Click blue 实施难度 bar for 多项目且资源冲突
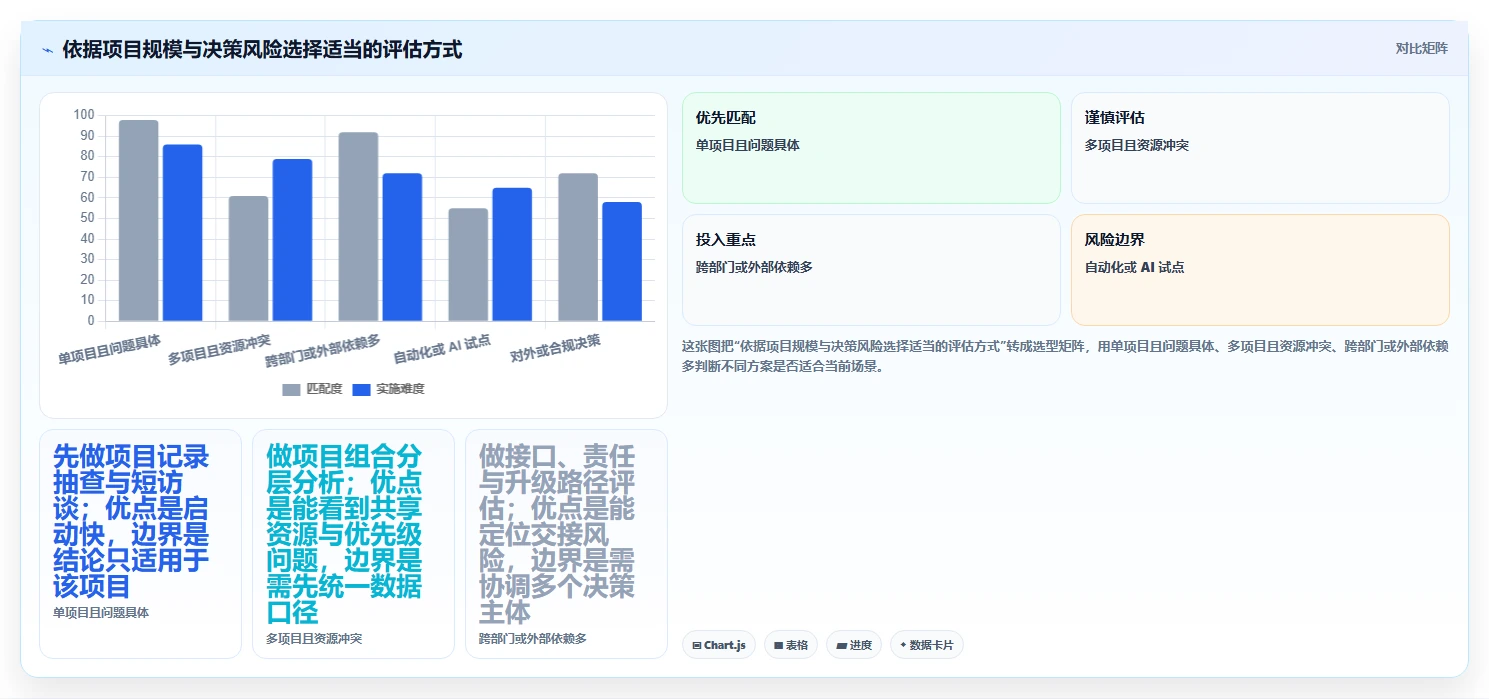The width and height of the screenshot is (1489, 699). coord(293,240)
